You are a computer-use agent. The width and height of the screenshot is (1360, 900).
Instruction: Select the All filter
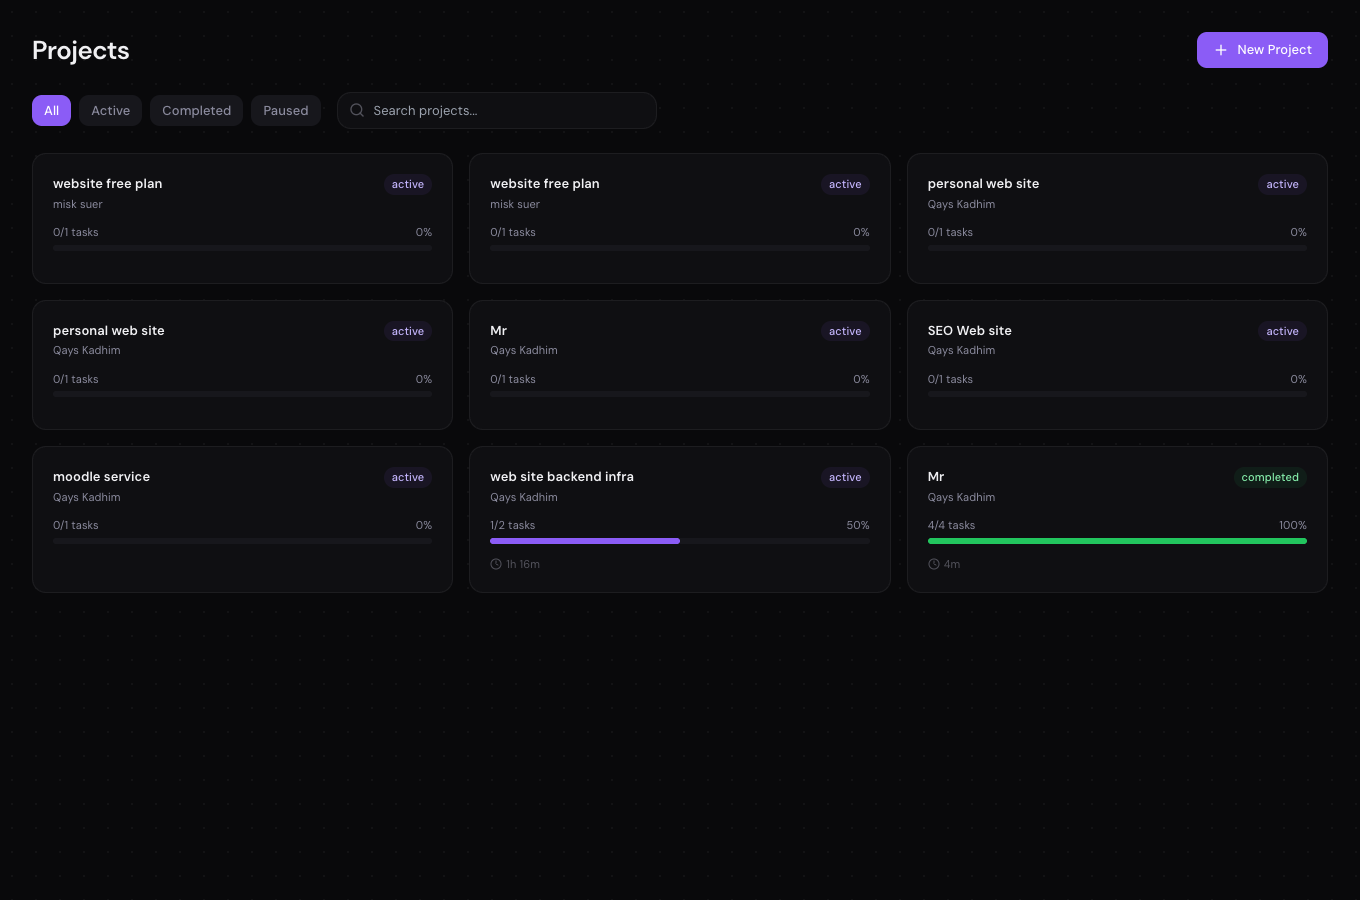pos(51,110)
